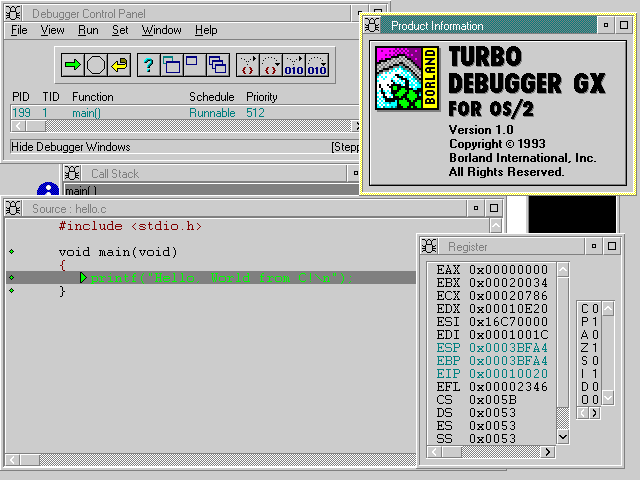
Task: Click the overlapping windows toolbar icon
Action: (172, 65)
